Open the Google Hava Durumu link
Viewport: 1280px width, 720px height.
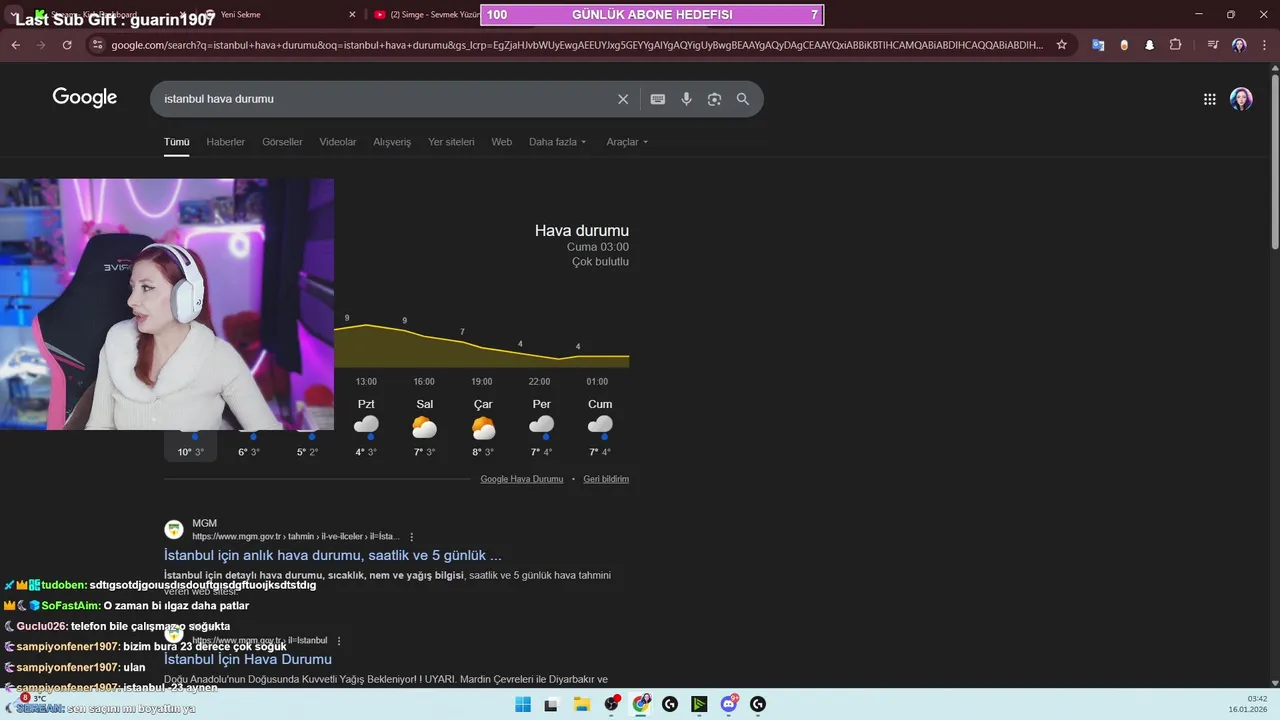(522, 479)
